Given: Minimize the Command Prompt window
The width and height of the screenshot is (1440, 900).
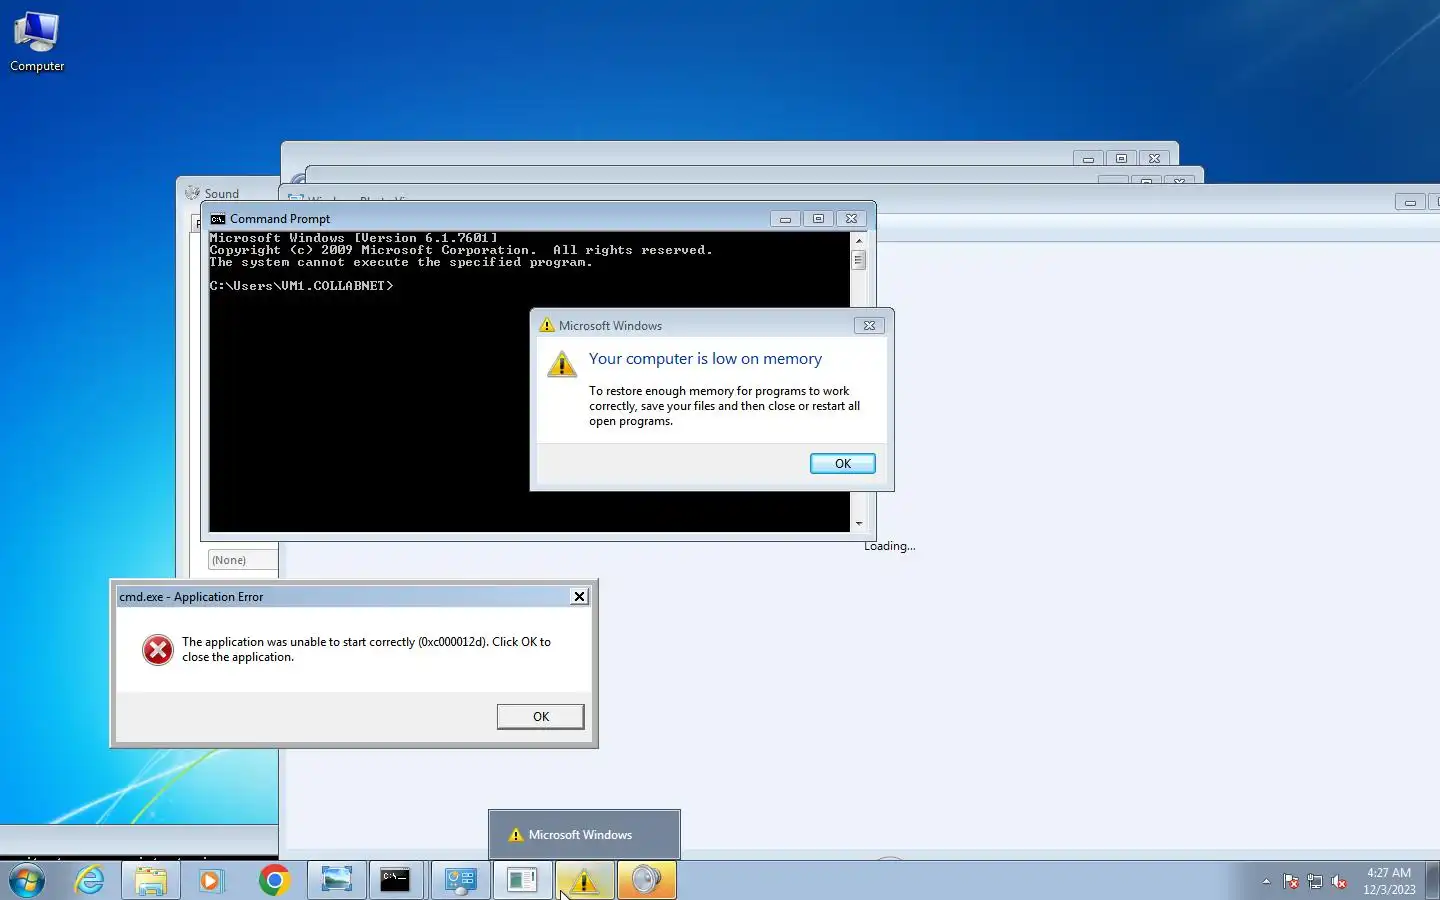Looking at the screenshot, I should 785,219.
